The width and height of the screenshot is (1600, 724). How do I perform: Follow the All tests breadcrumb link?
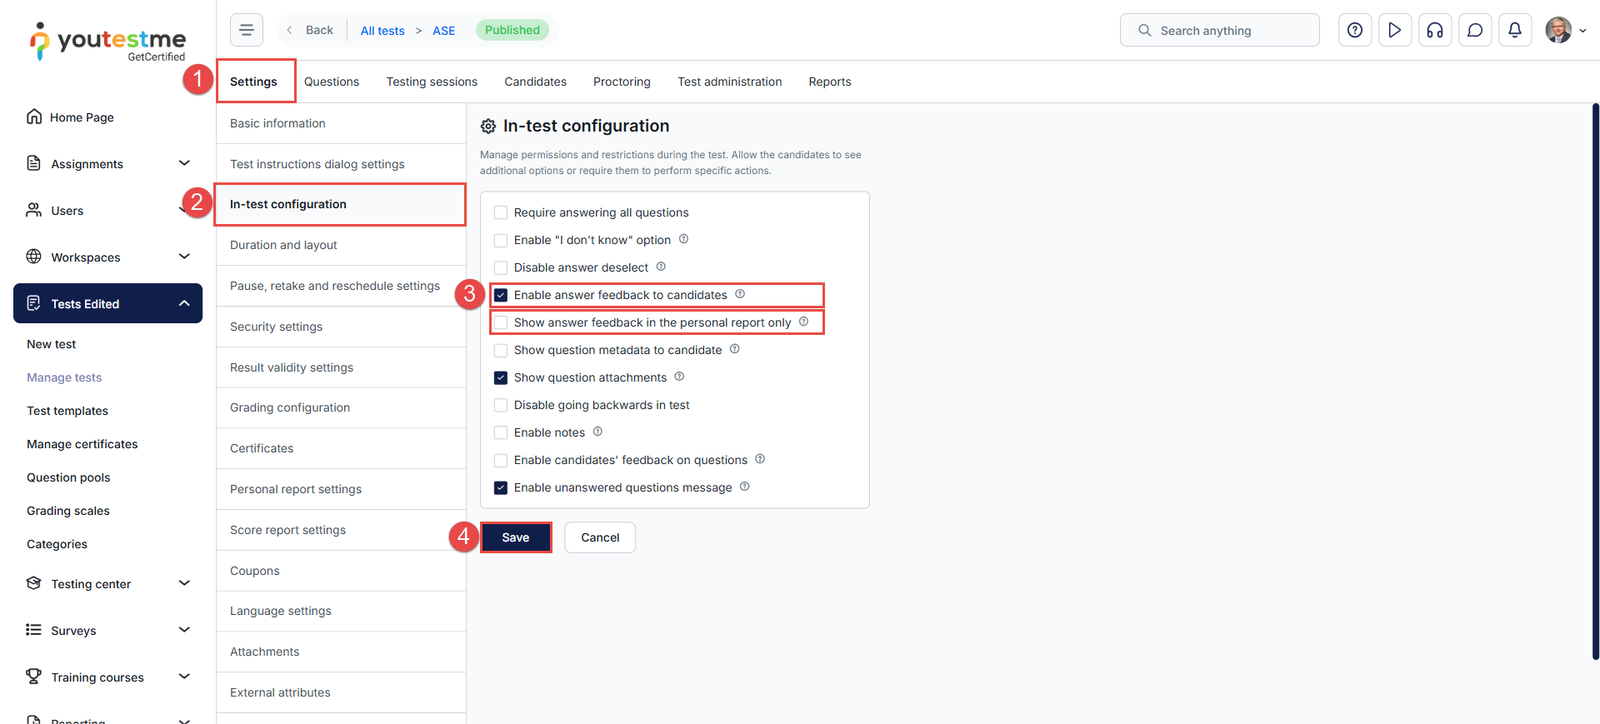382,31
